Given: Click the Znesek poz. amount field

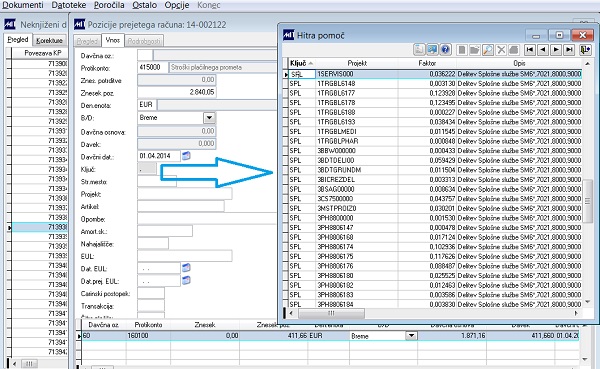Looking at the screenshot, I should click(177, 92).
